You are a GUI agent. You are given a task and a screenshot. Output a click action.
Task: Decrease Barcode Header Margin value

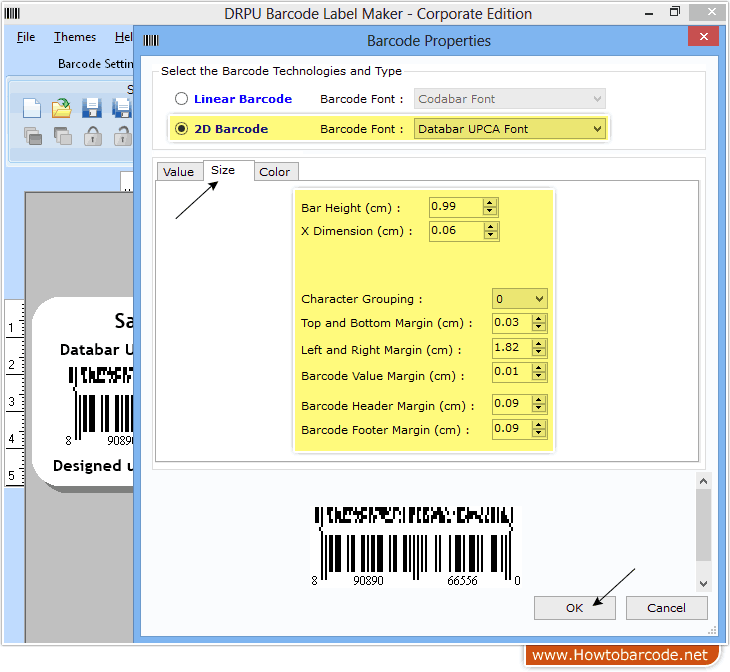tap(539, 408)
